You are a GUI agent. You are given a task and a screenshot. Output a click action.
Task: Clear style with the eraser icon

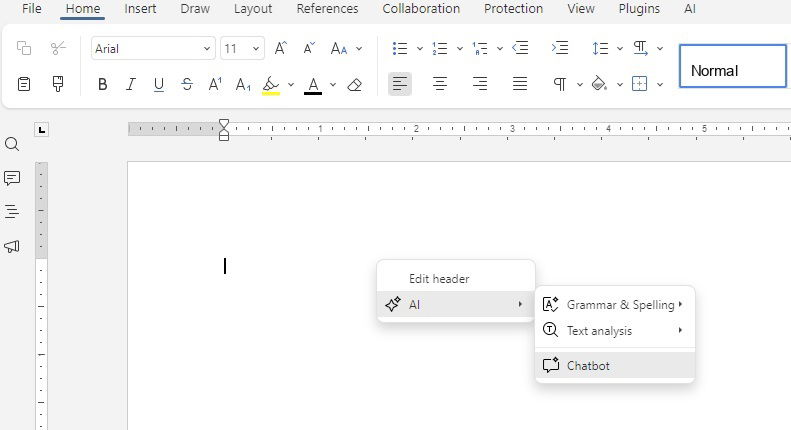pyautogui.click(x=355, y=84)
